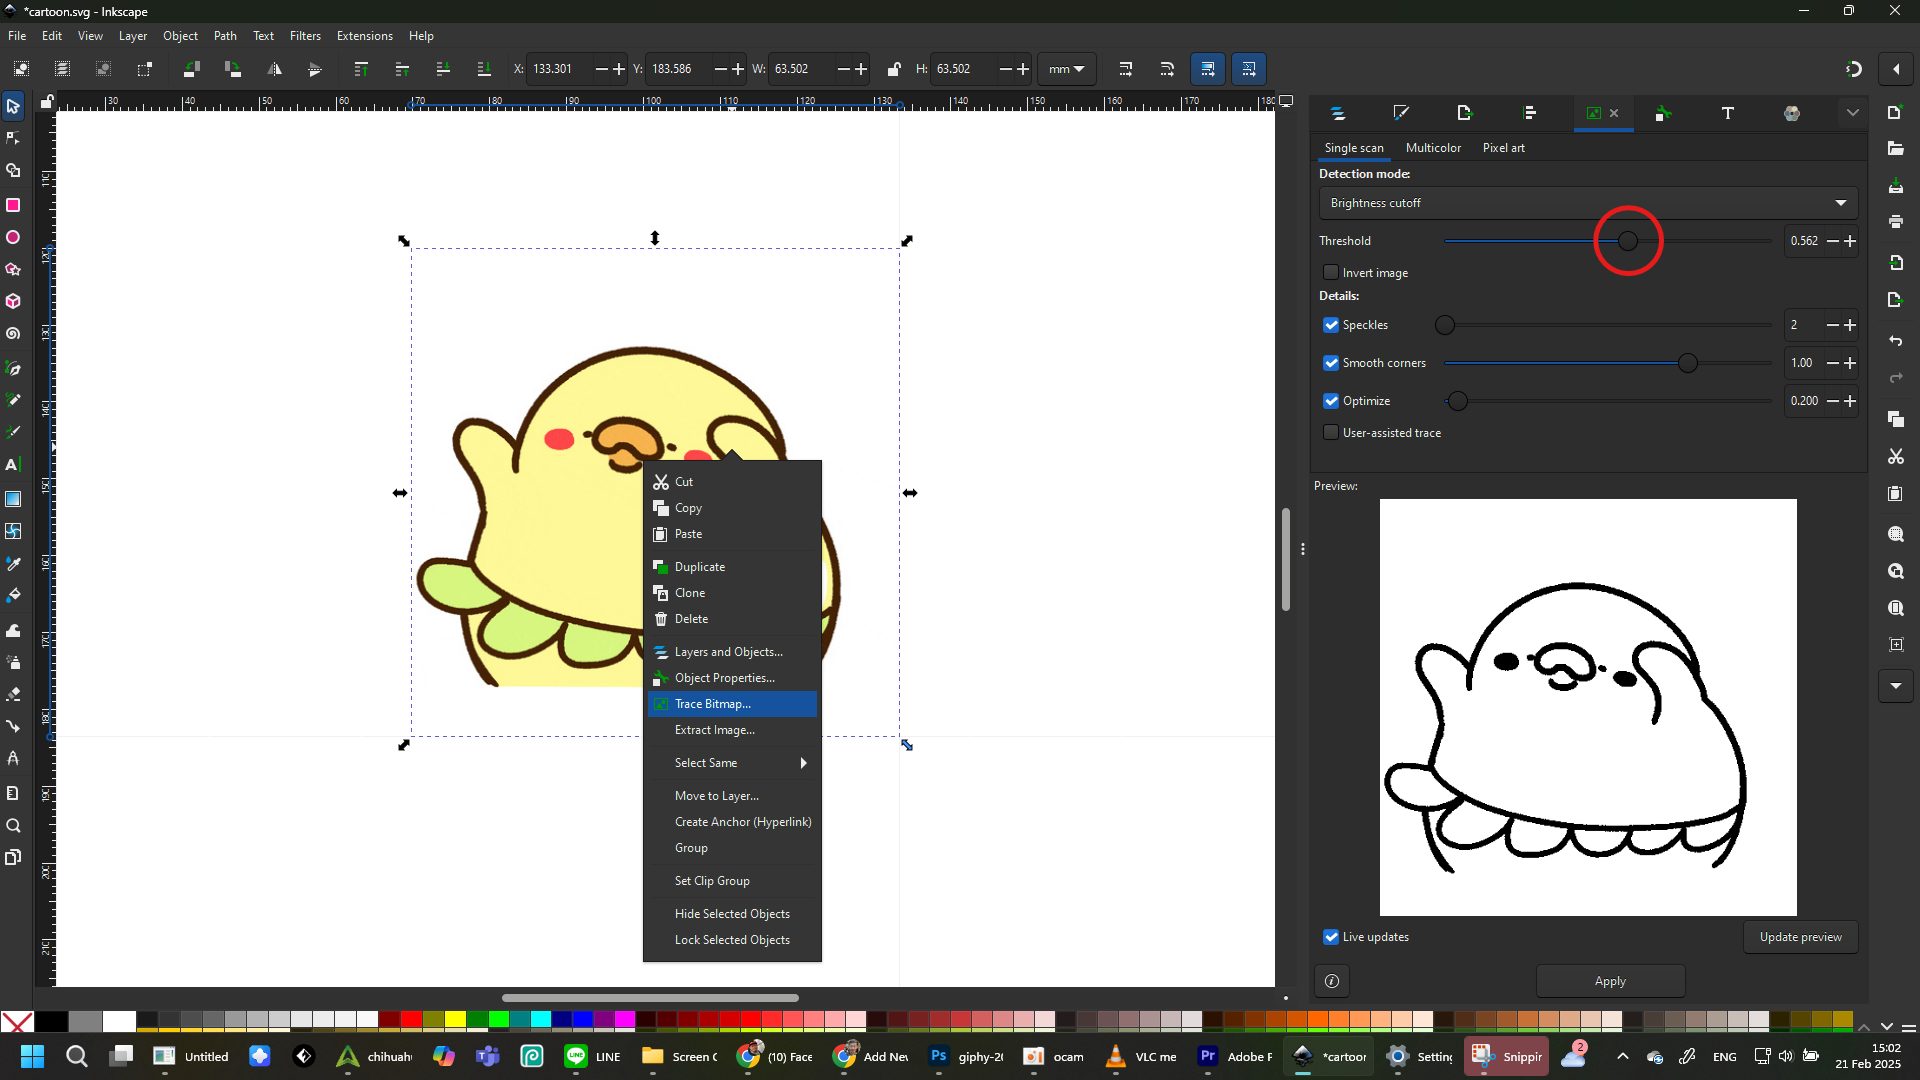Select the Ellipse tool
Image resolution: width=1920 pixels, height=1080 pixels.
[13, 238]
